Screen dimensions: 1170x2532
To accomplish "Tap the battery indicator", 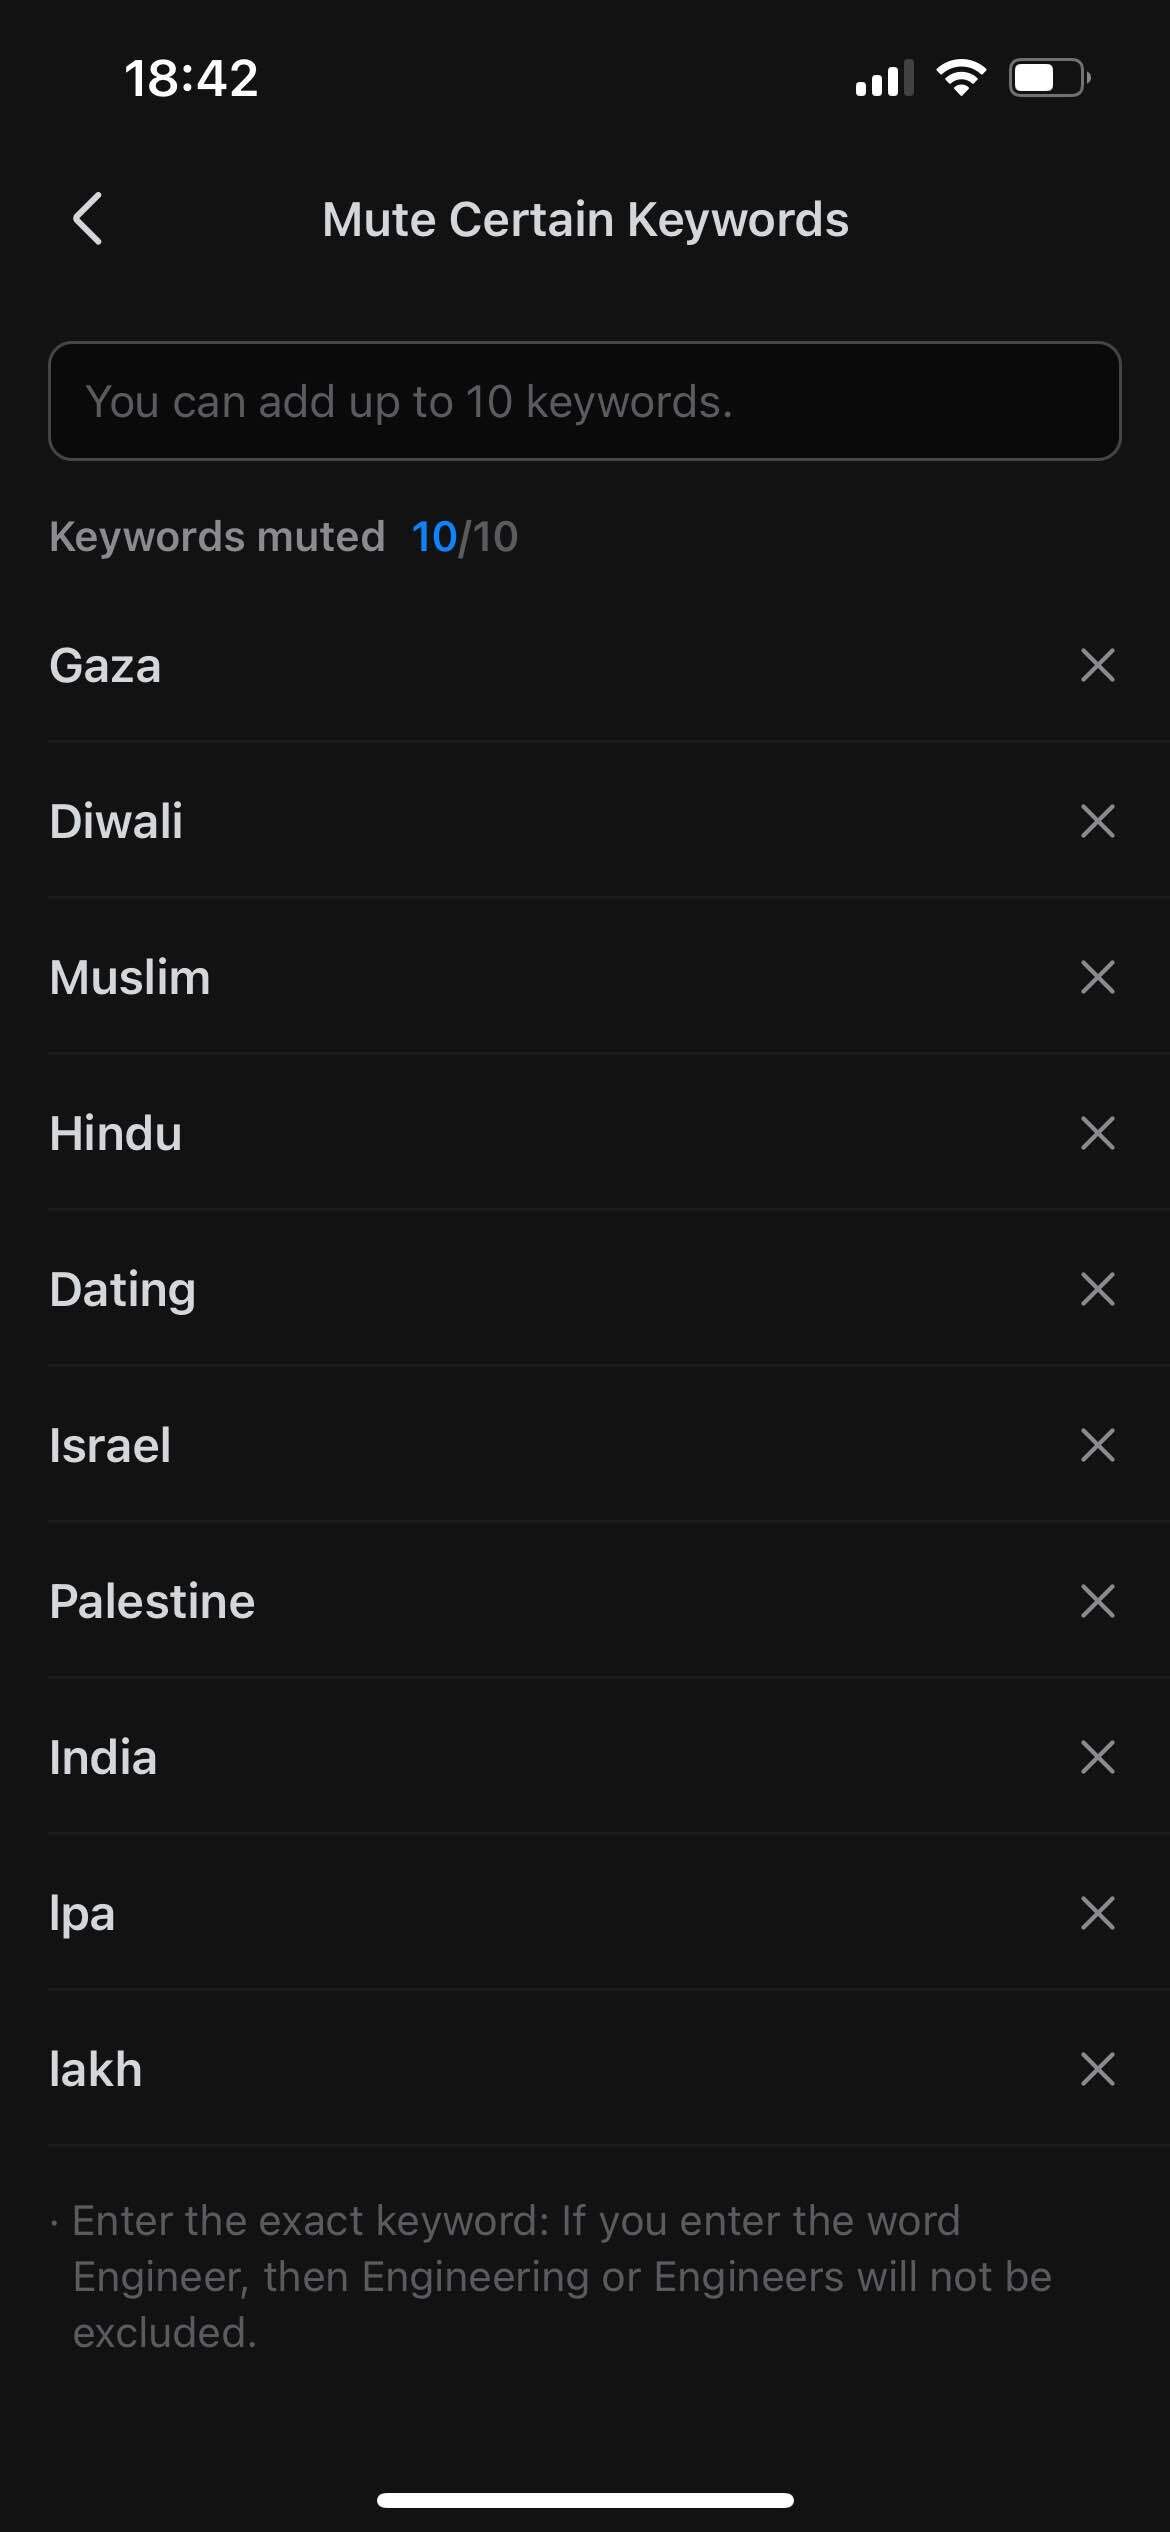I will click(1048, 78).
